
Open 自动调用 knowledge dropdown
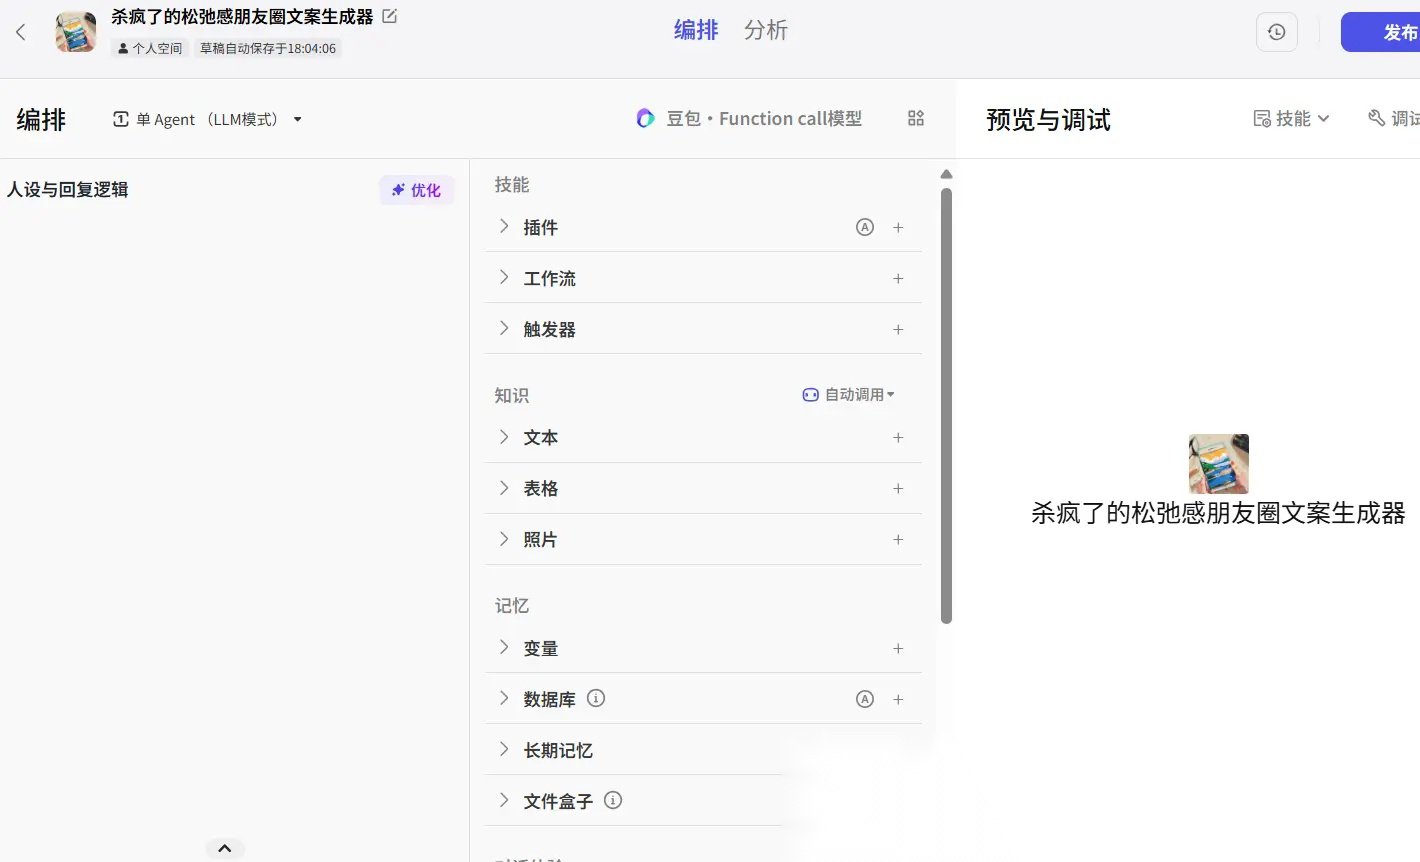click(x=849, y=394)
